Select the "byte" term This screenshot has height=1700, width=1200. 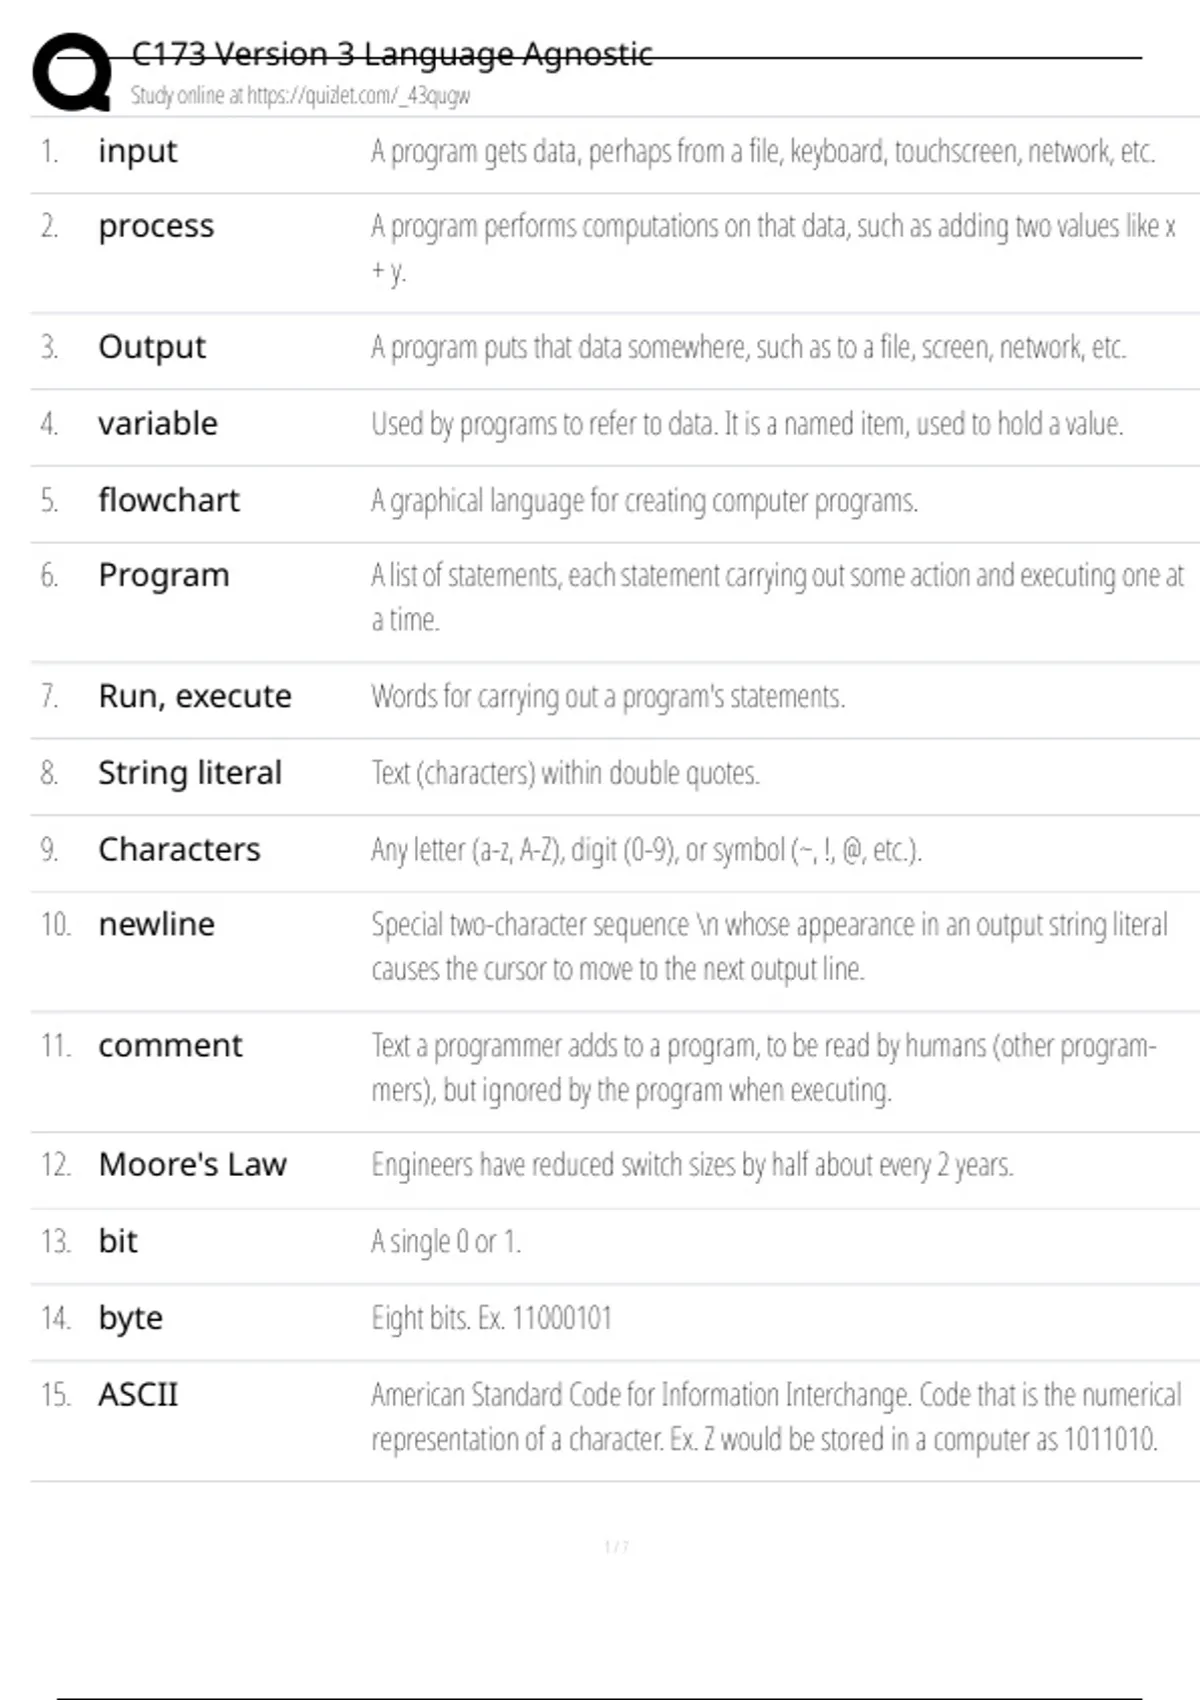click(130, 1318)
